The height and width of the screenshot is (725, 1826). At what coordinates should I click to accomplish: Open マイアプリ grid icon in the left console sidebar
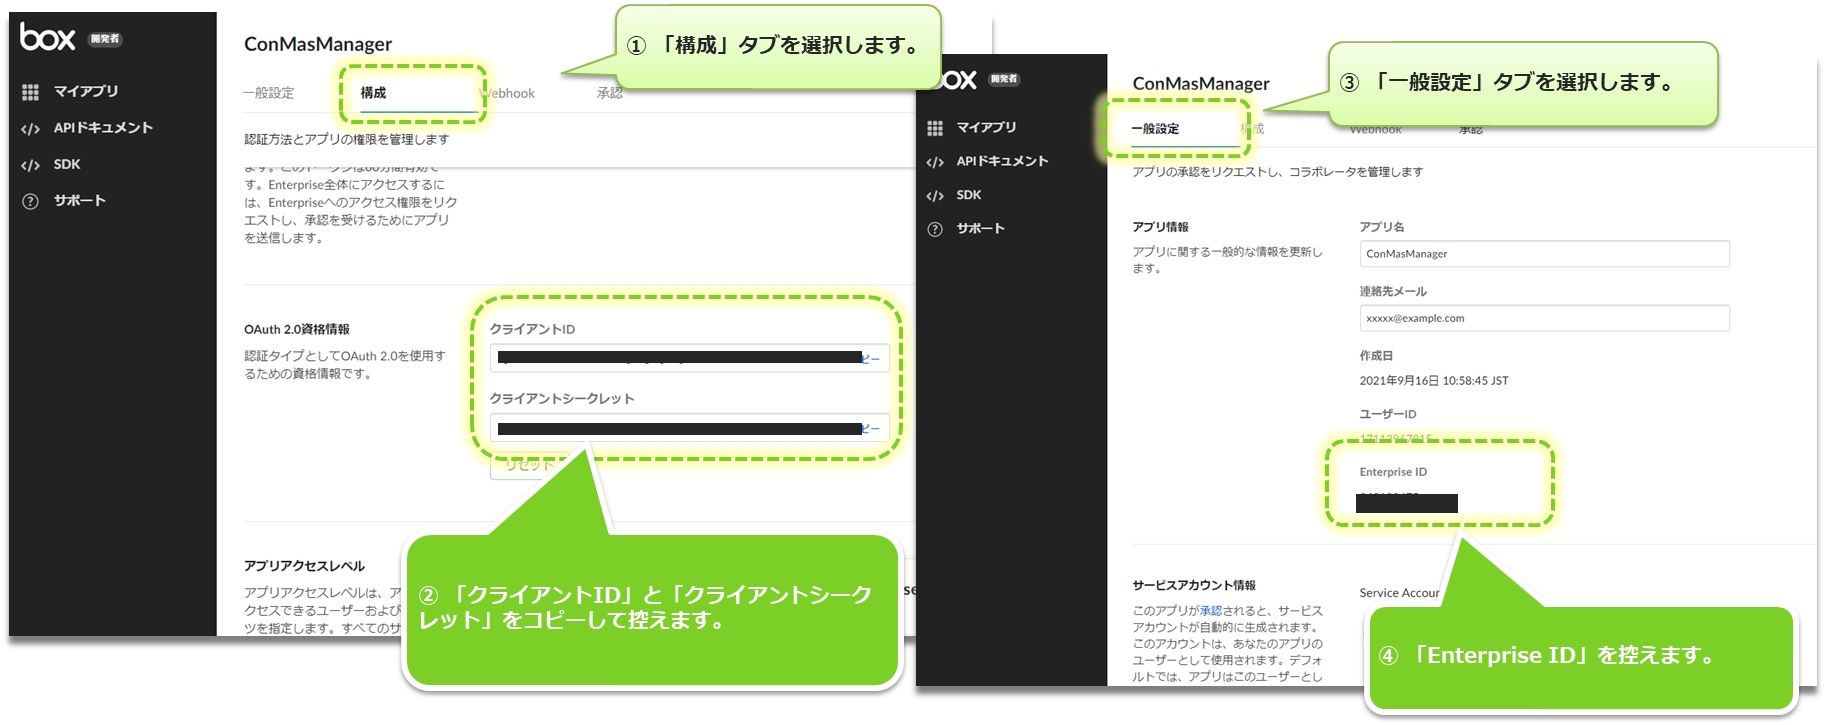(31, 92)
